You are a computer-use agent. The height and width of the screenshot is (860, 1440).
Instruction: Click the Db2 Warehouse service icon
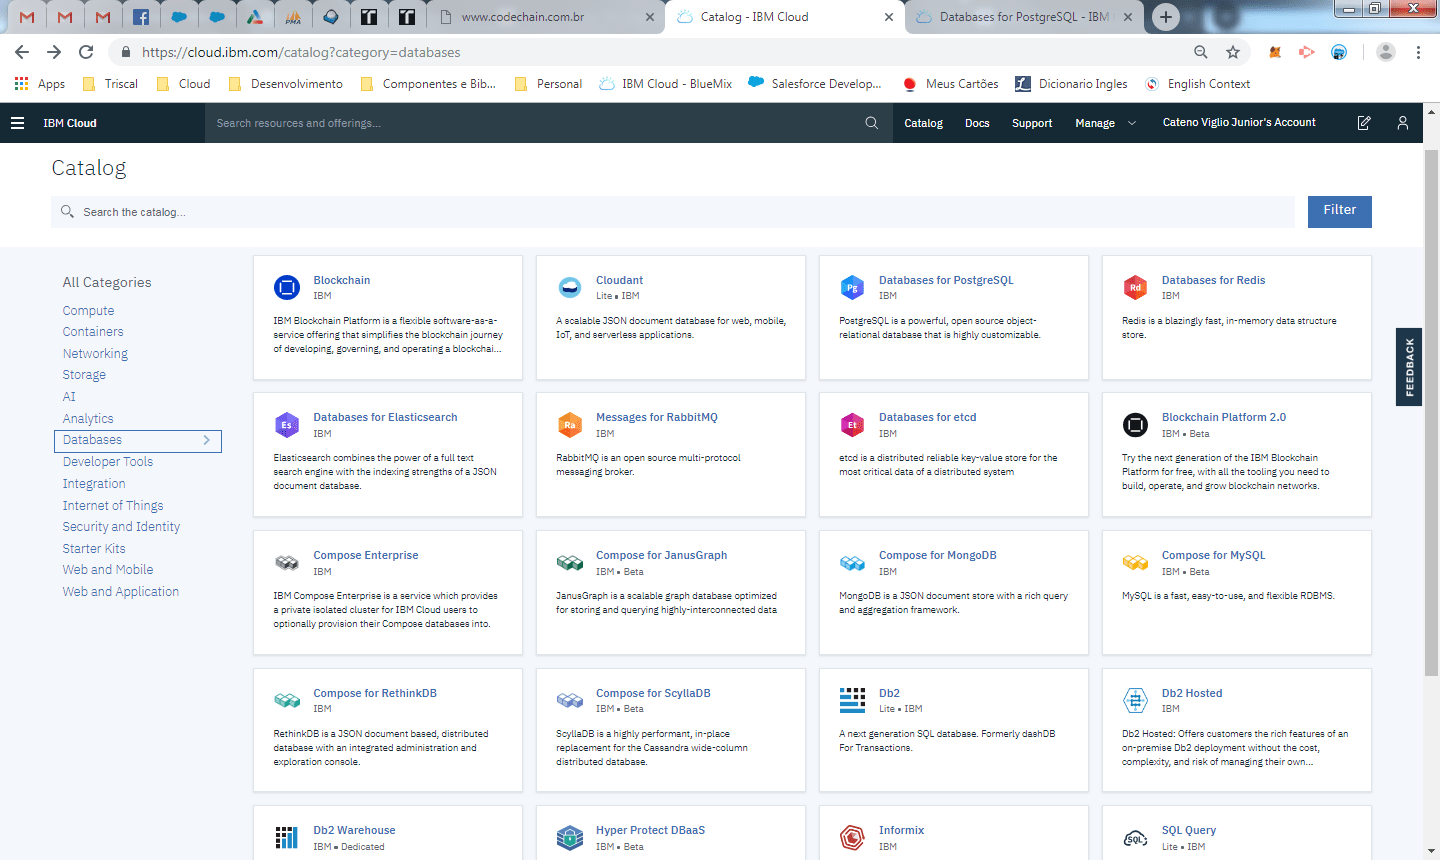(x=287, y=838)
